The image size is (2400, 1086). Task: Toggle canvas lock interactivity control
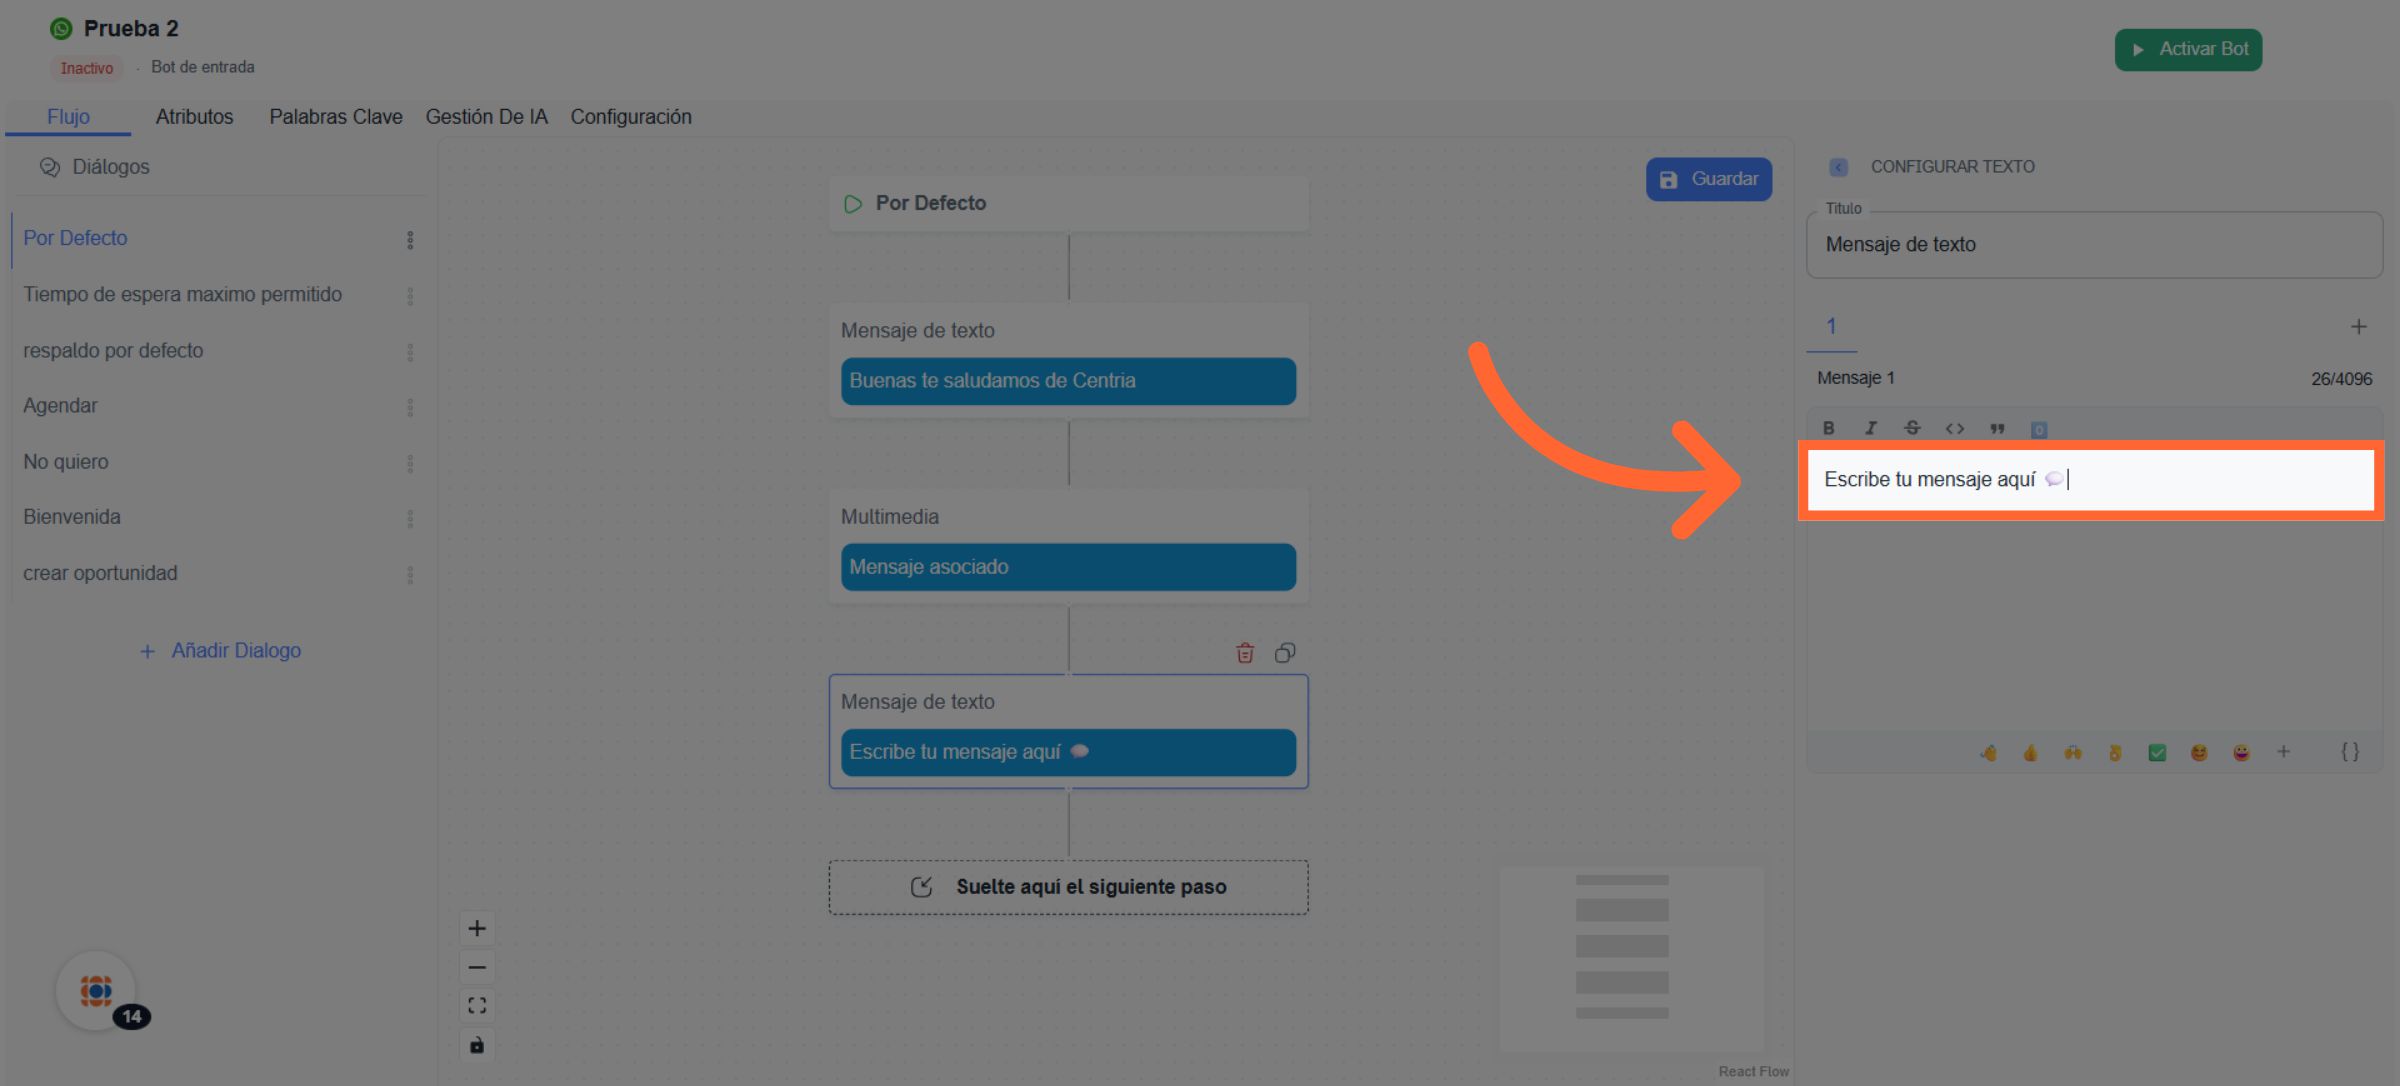pos(477,1045)
